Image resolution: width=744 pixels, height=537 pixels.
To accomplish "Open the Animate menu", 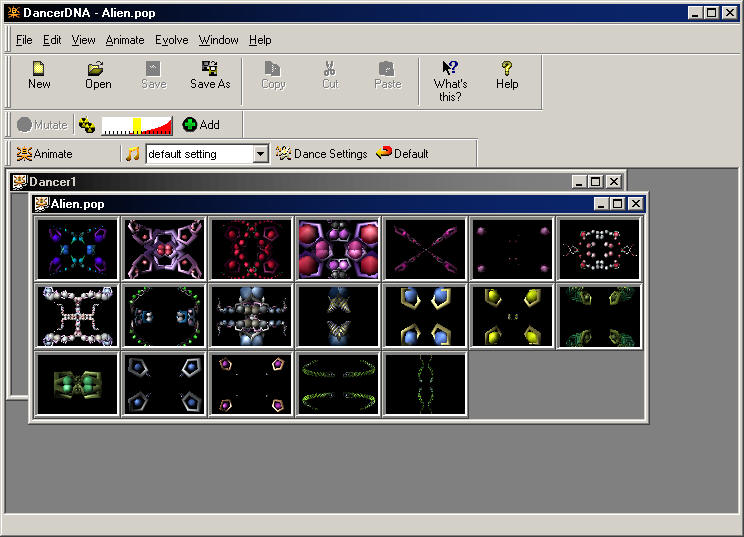I will point(125,40).
